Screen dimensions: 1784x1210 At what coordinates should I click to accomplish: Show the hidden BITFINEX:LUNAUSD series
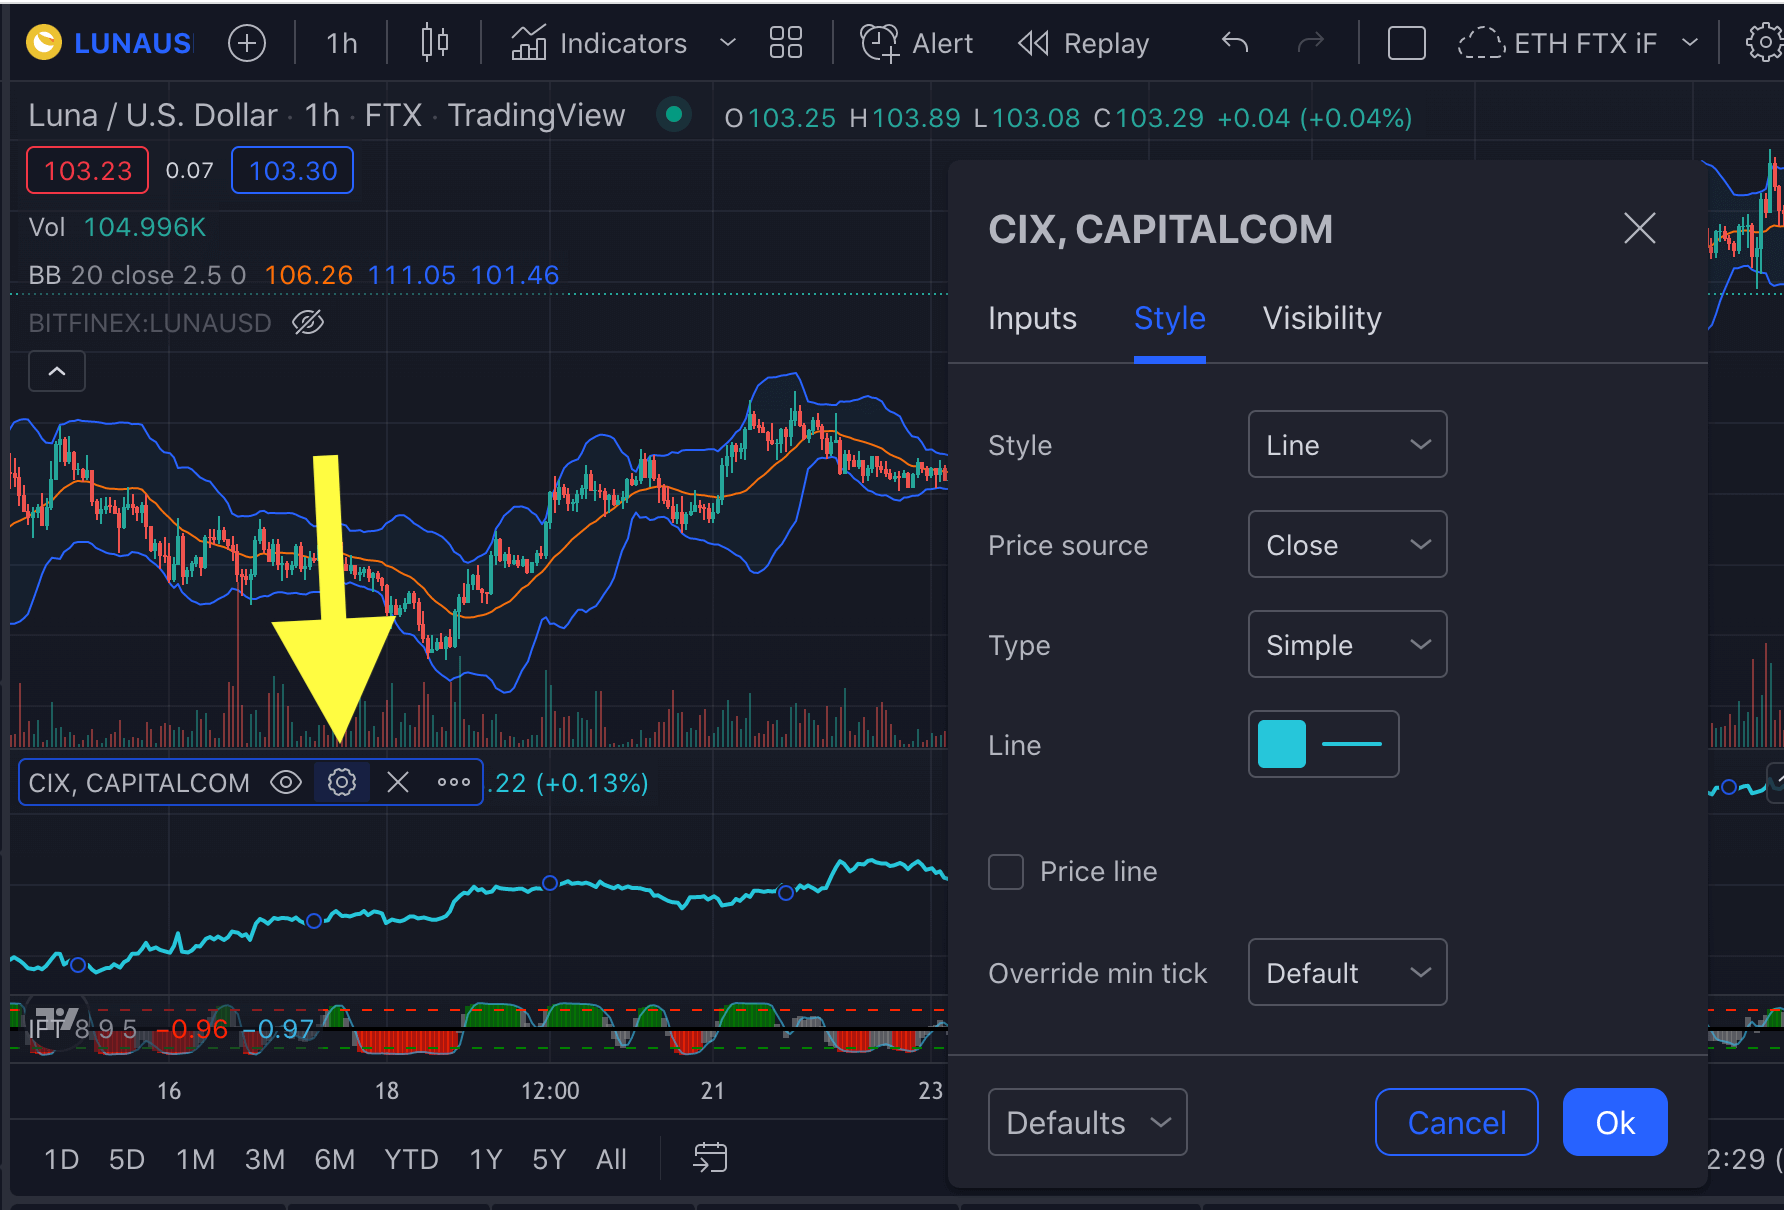[308, 322]
